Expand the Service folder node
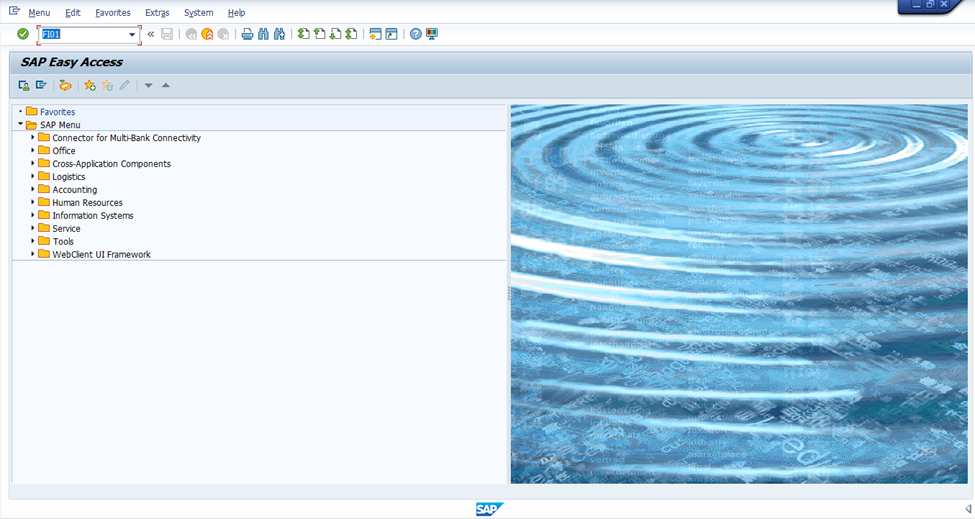Screen dimensions: 975x519 pos(32,228)
